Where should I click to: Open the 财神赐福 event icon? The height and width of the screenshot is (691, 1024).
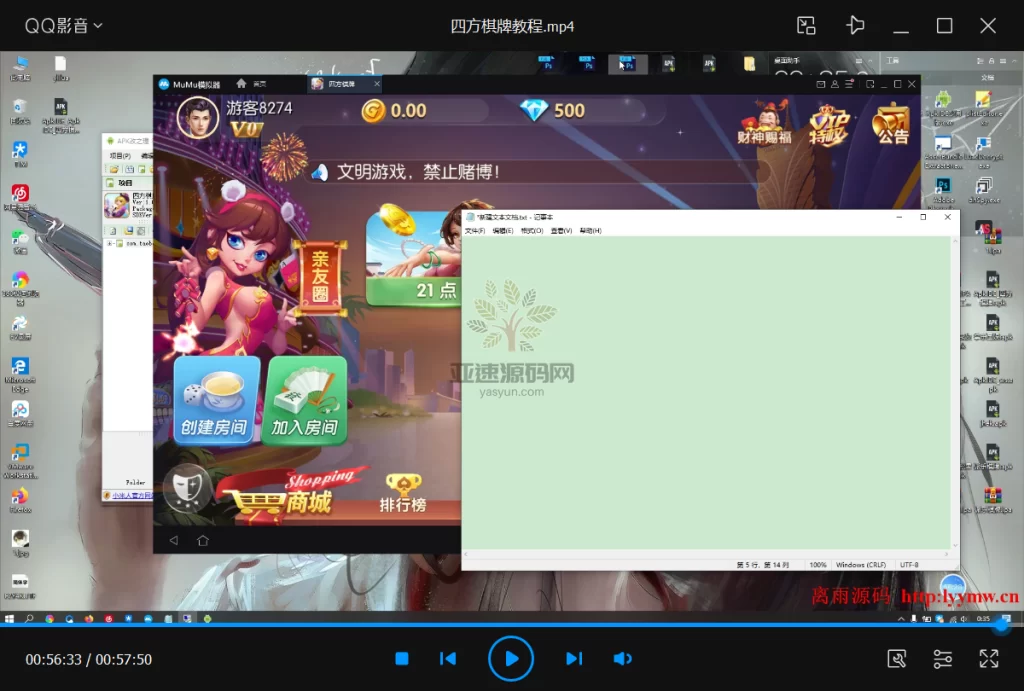coord(765,122)
